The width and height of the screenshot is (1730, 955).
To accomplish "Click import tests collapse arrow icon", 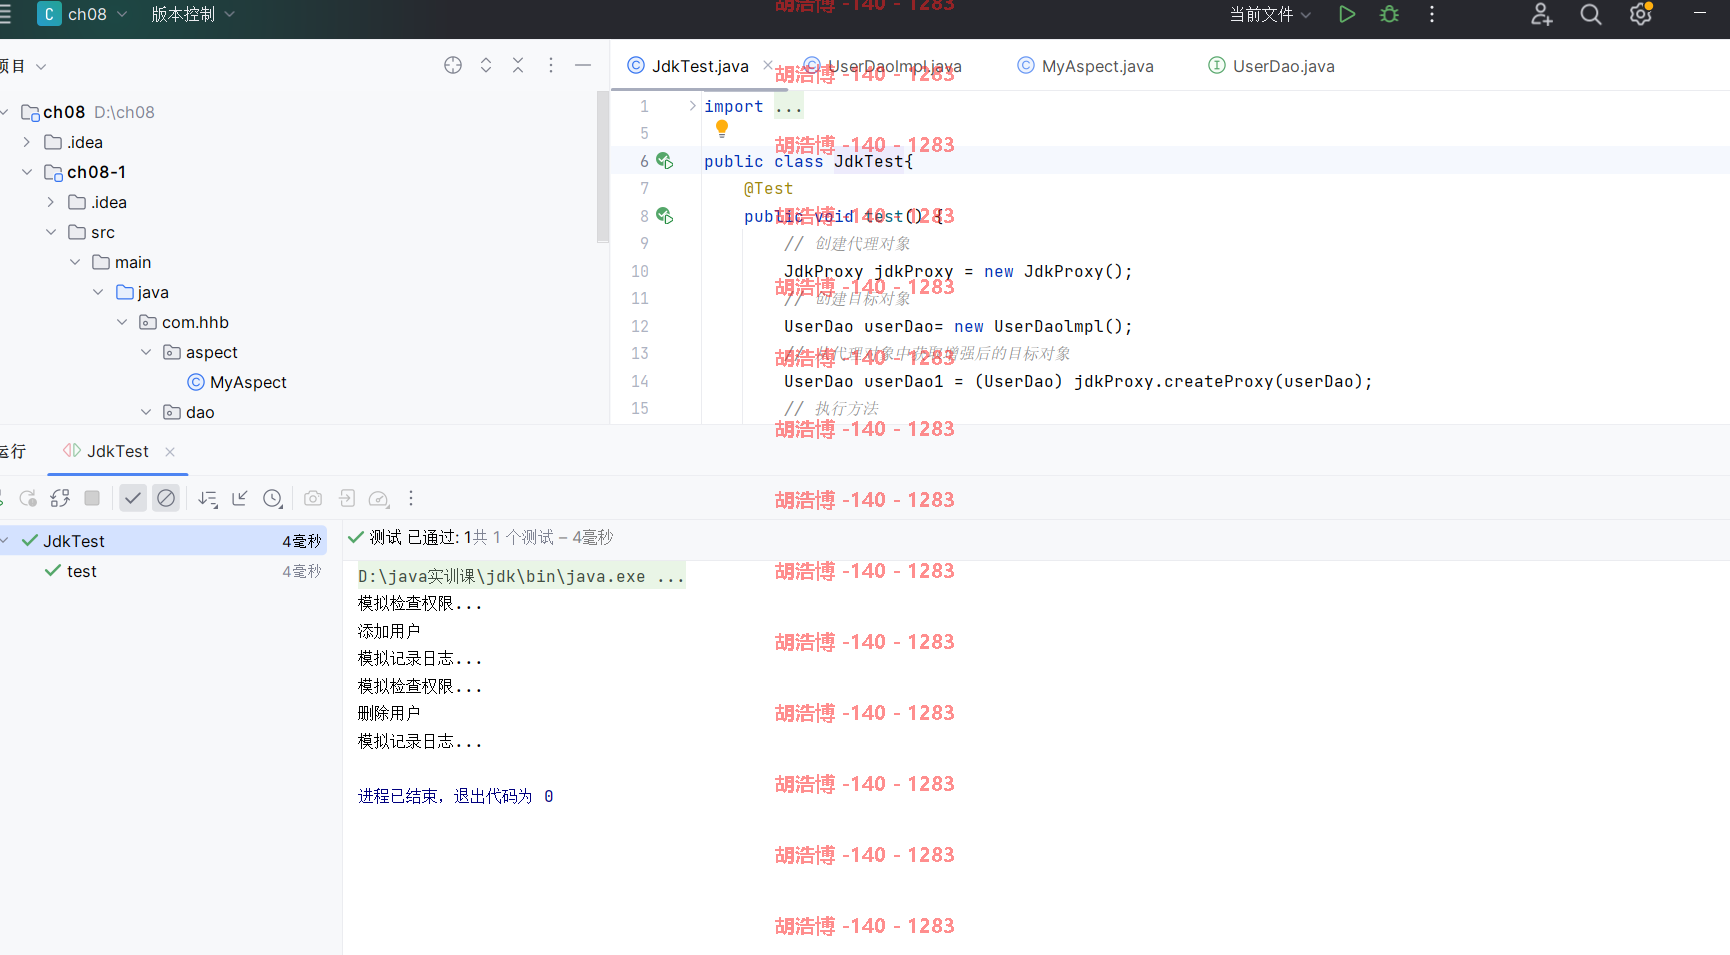I will 240,498.
